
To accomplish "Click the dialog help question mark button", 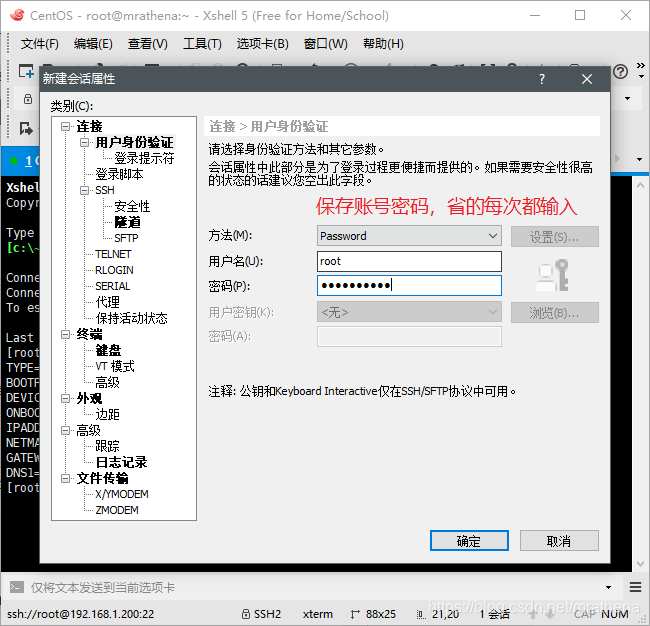I will 542,79.
